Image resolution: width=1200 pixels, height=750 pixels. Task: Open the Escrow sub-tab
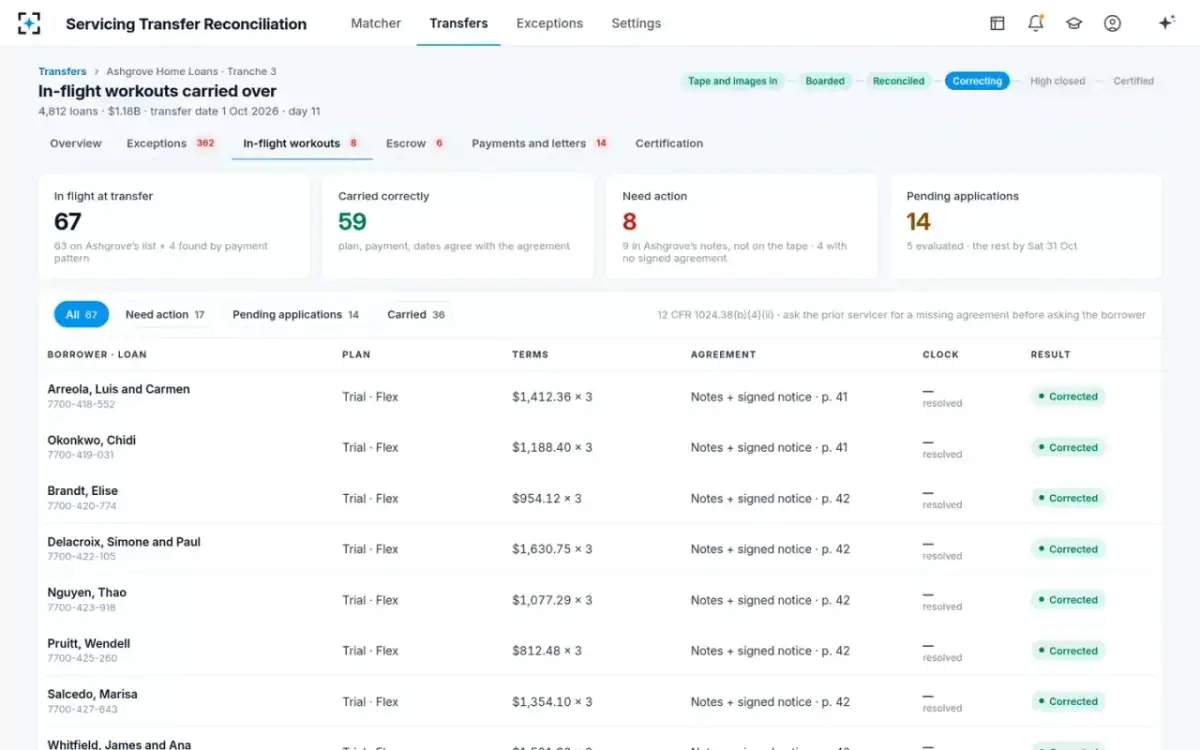[x=415, y=143]
